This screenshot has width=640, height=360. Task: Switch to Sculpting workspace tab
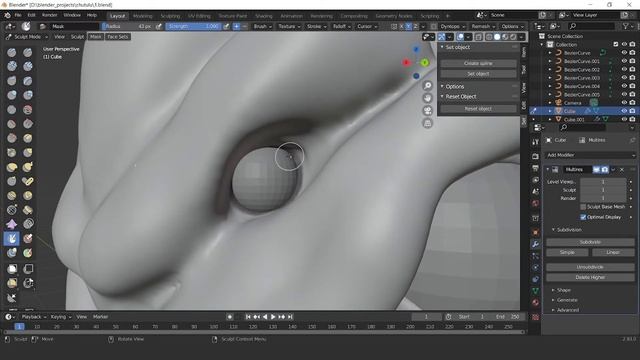(x=170, y=16)
